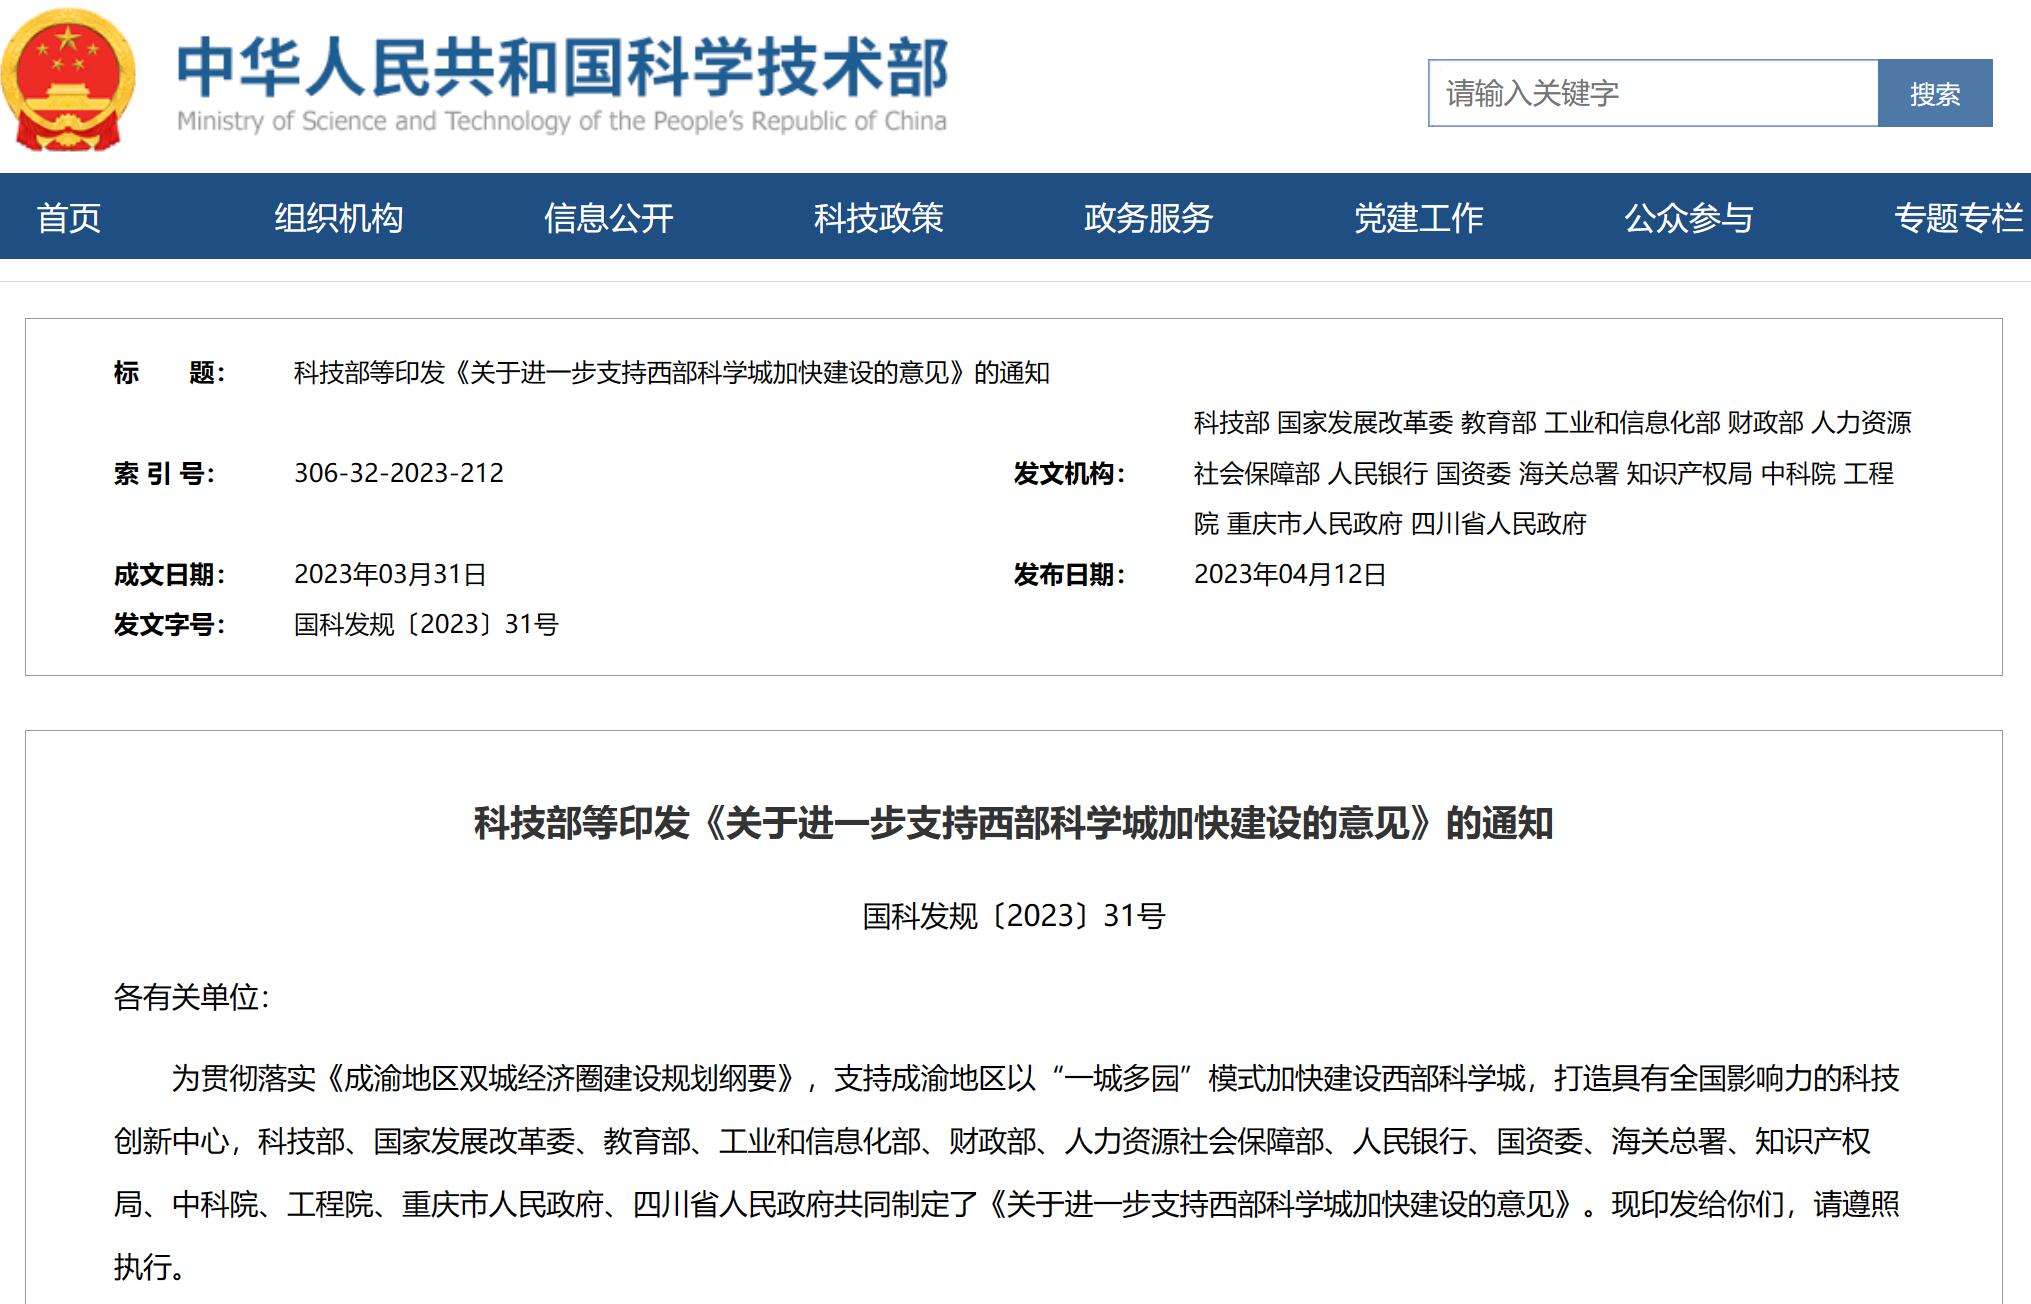Click the national emblem logo
2031x1304 pixels.
pos(68,81)
